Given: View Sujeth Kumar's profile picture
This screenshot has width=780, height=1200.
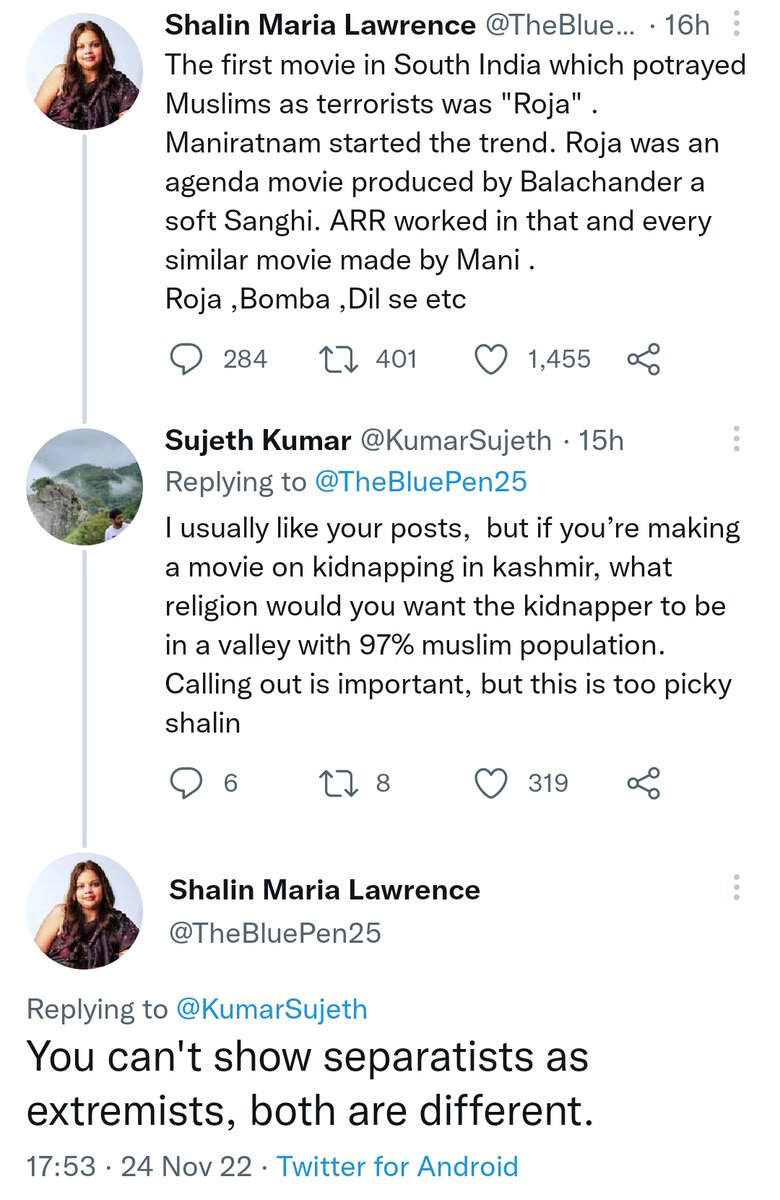Looking at the screenshot, I should pyautogui.click(x=83, y=487).
